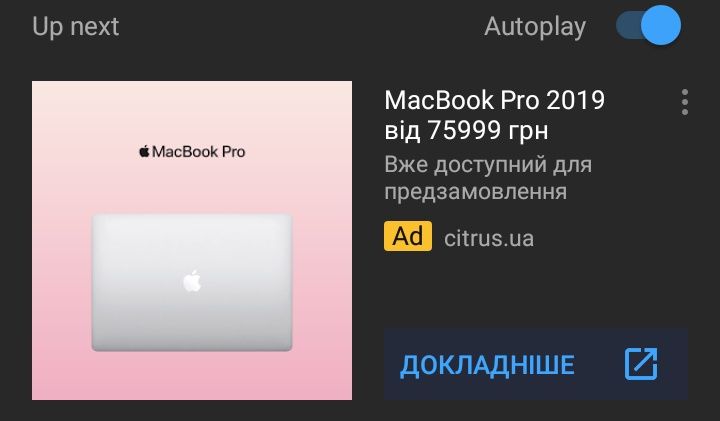Click the white Apple logo on the laptop lid
720x421 pixels.
click(192, 281)
